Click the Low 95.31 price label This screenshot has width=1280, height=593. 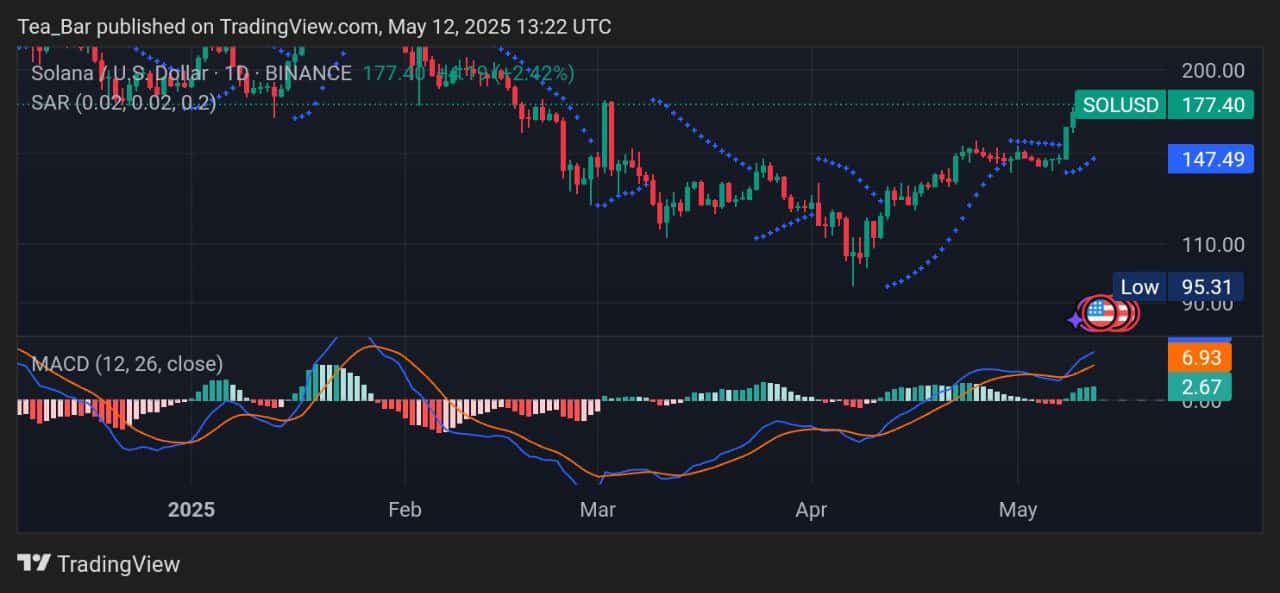point(1179,287)
